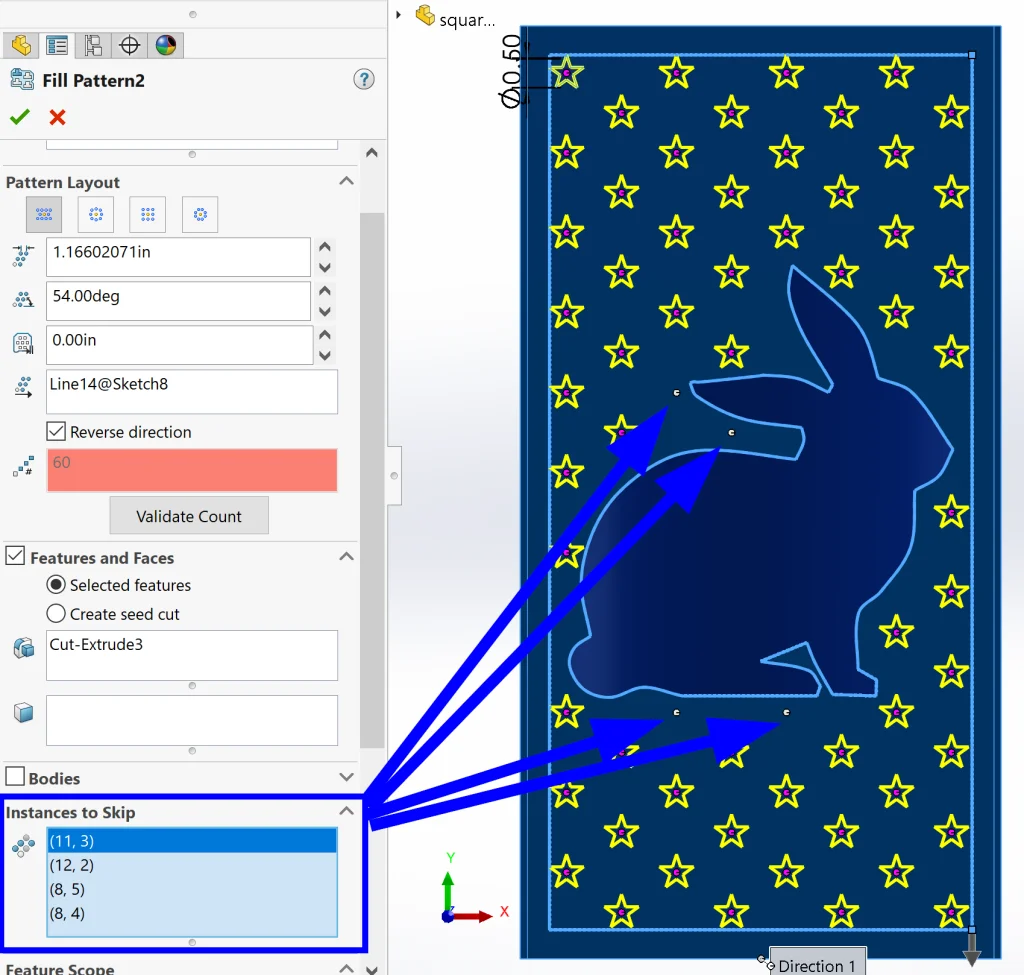Toggle the Reverse direction checkbox
The image size is (1024, 975).
(56, 431)
